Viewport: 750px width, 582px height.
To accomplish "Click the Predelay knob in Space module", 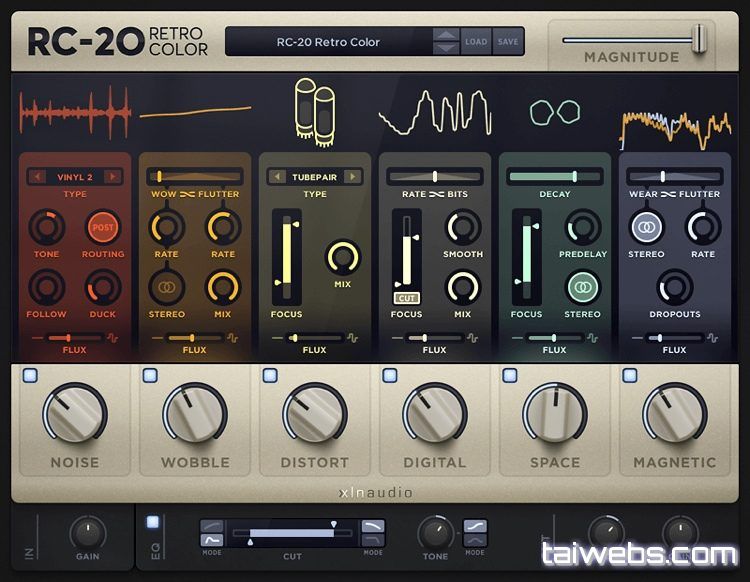I will (x=582, y=228).
